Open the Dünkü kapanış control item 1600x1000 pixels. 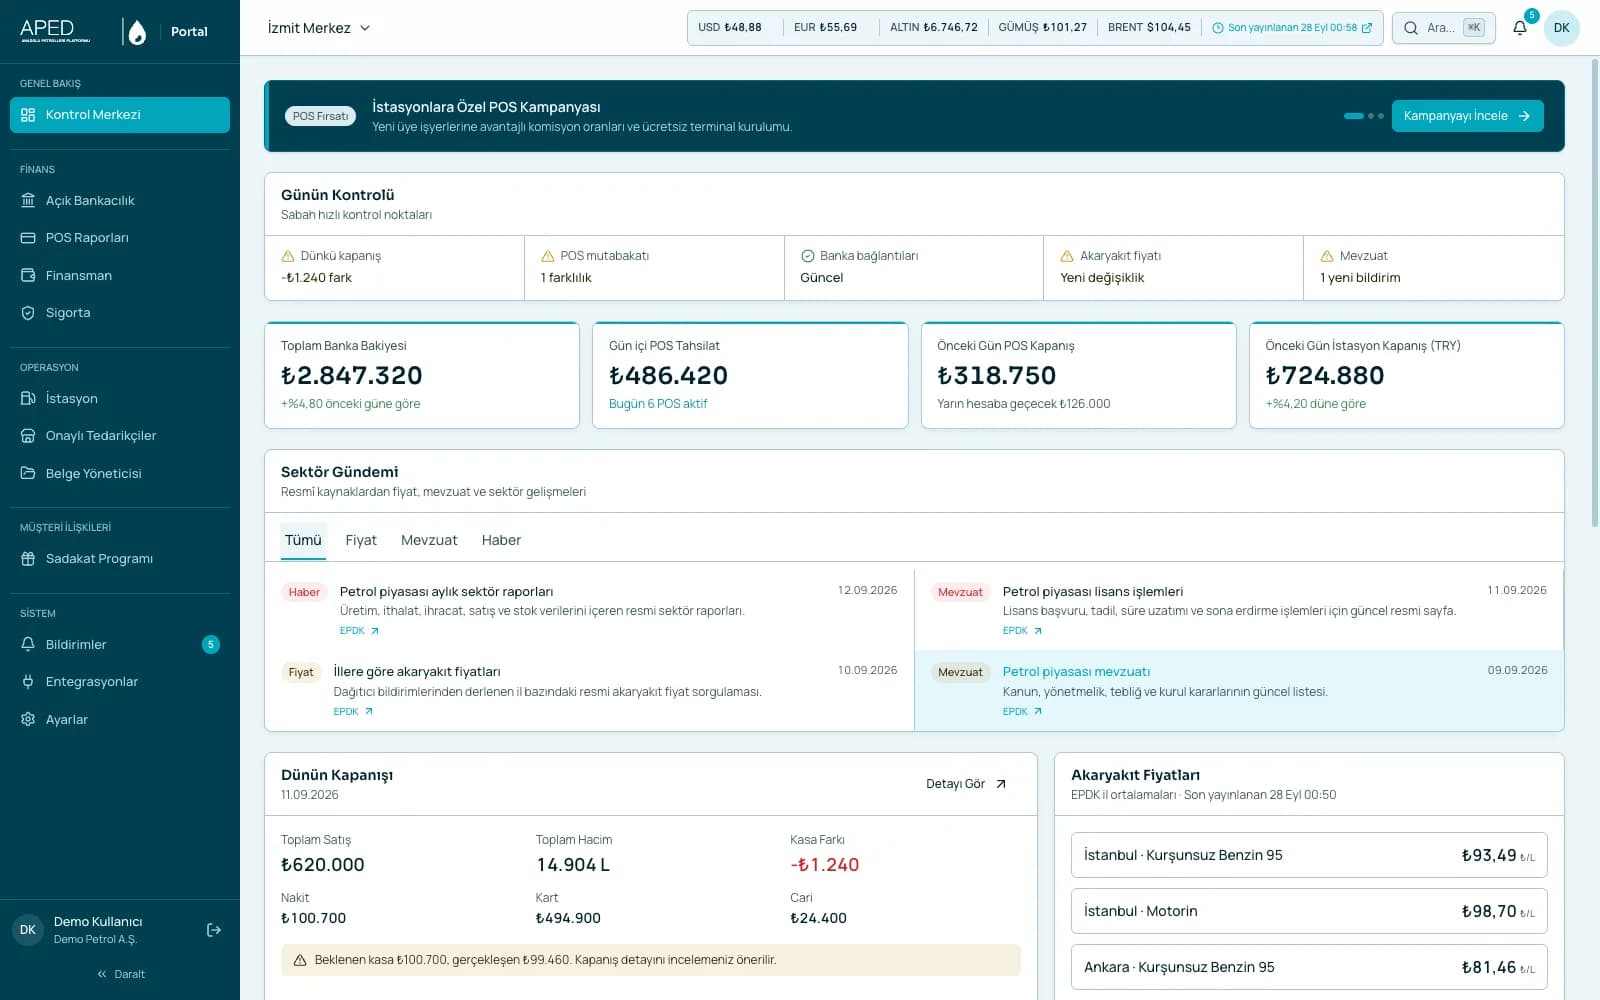394,268
